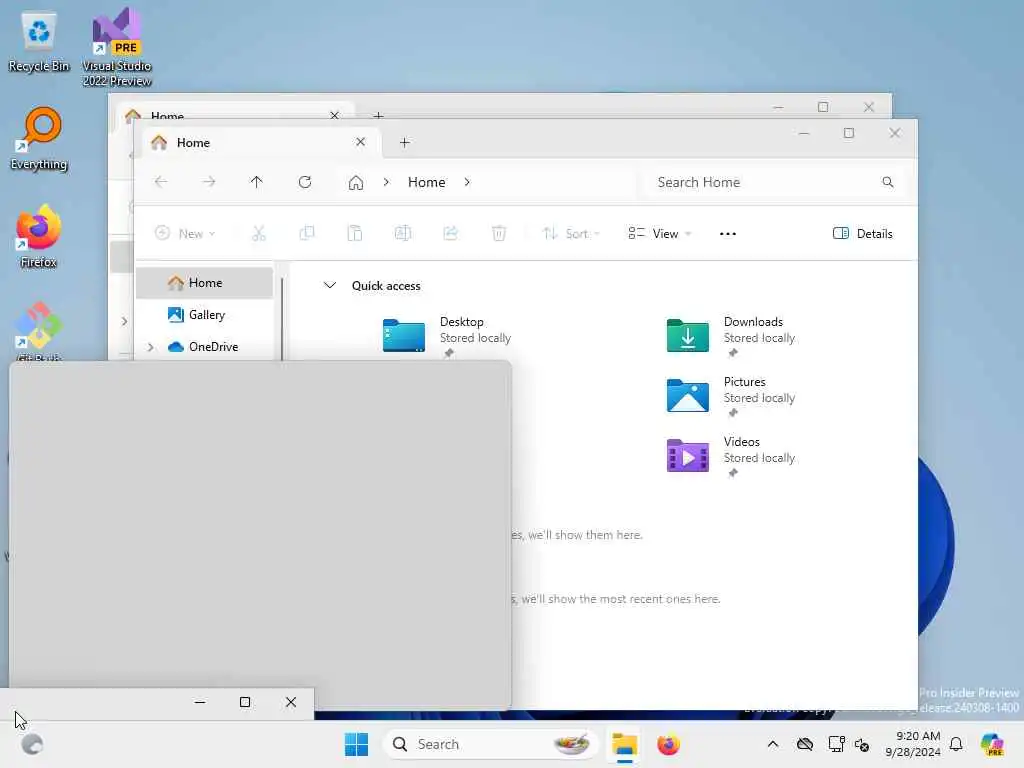This screenshot has height=768, width=1024.
Task: Open the notifications bell
Action: tap(956, 744)
